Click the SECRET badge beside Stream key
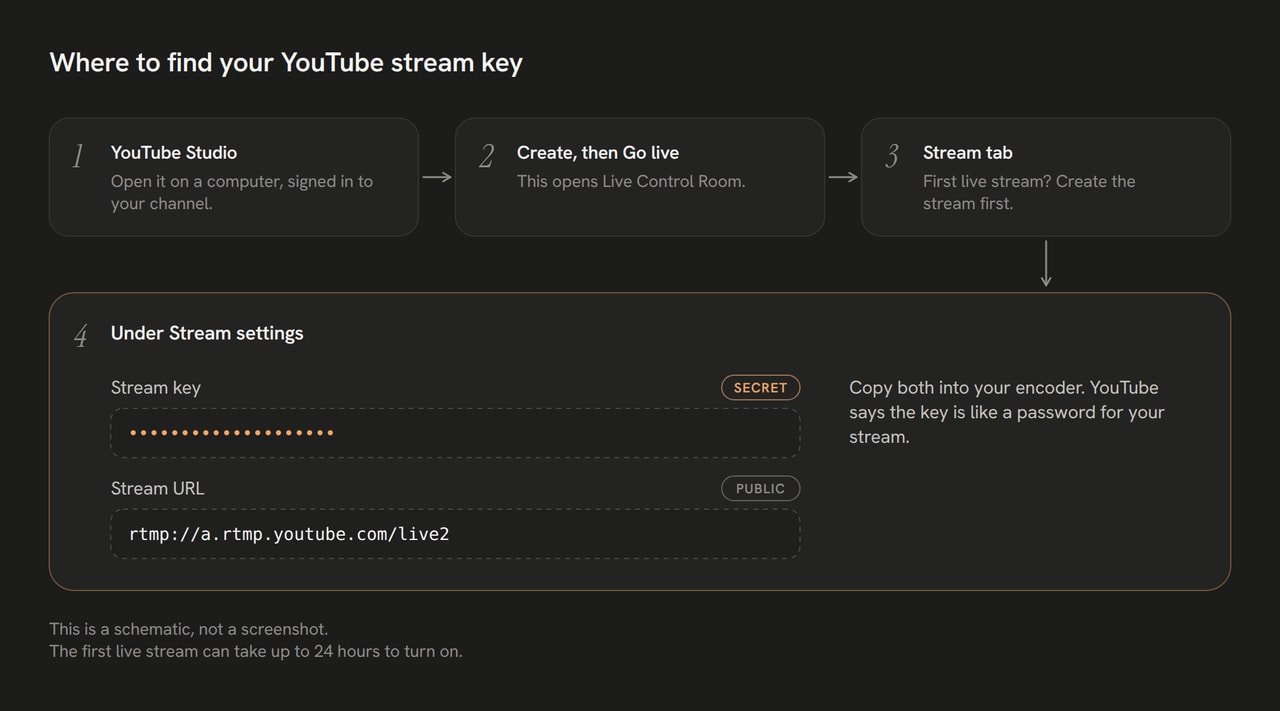The width and height of the screenshot is (1280, 711). point(760,387)
